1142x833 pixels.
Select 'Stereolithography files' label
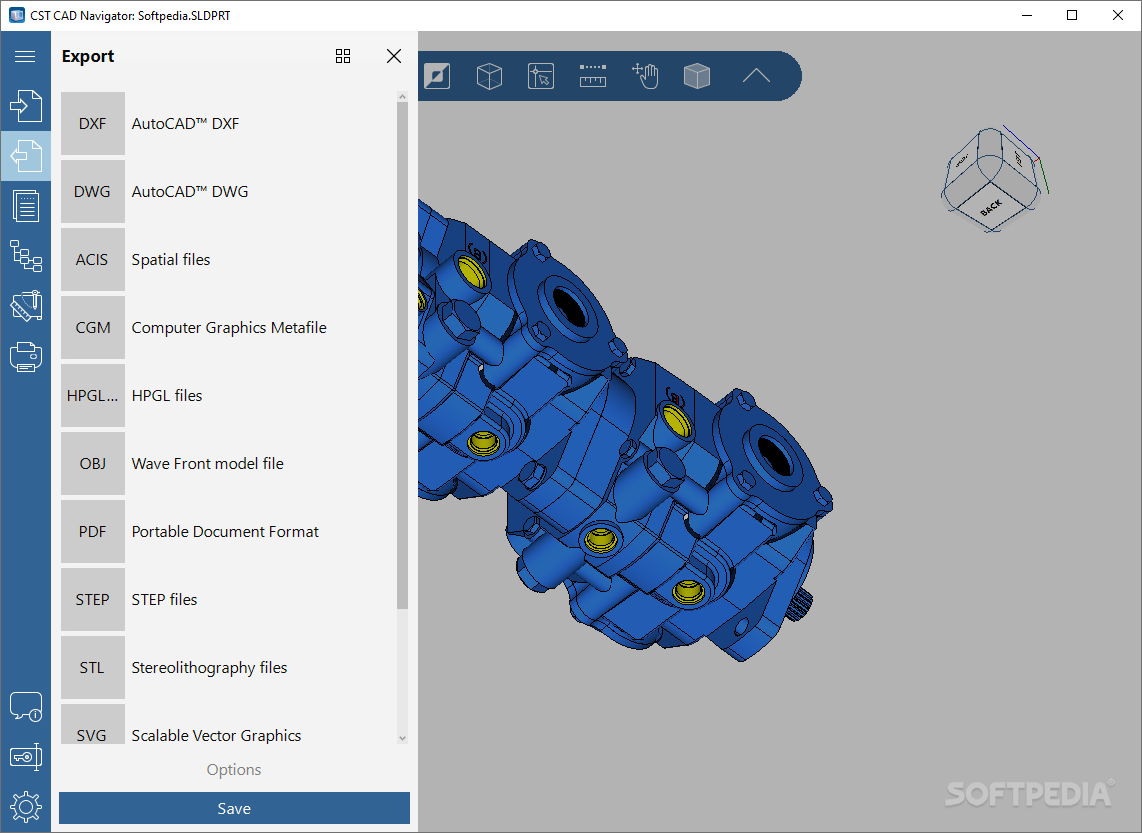[x=209, y=668]
